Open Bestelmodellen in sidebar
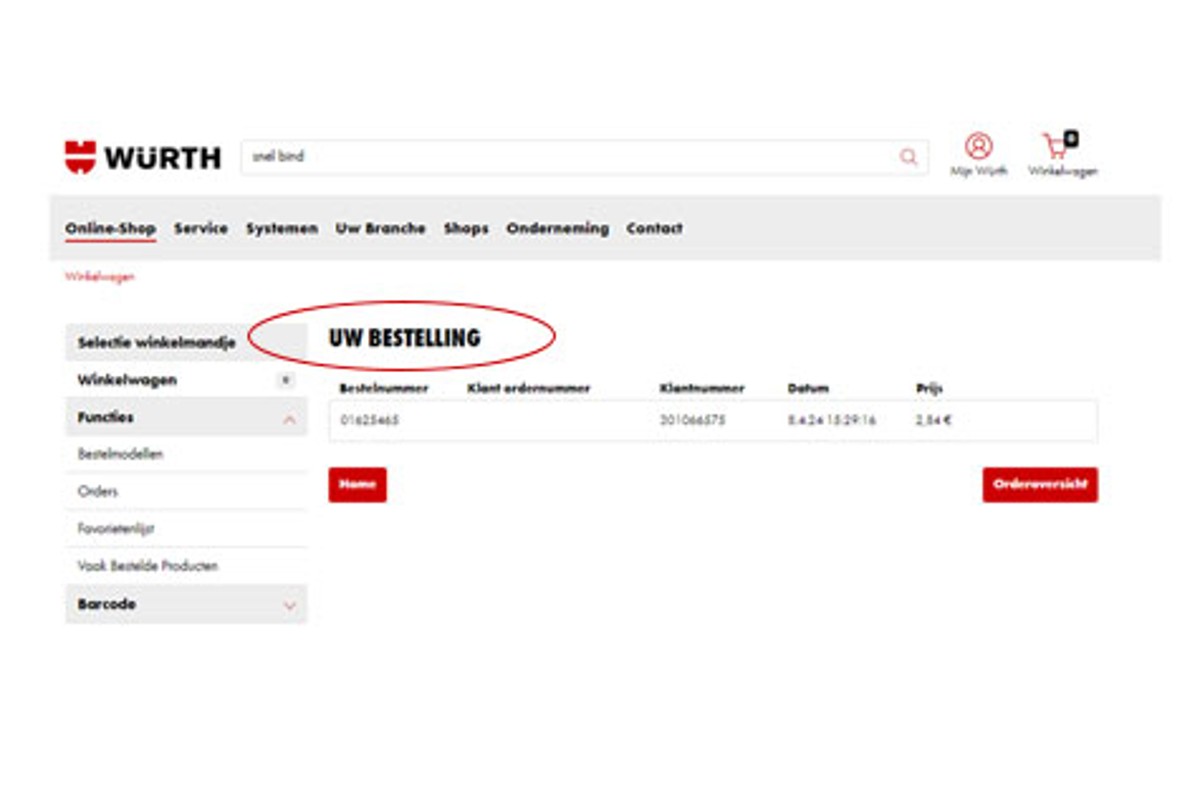The height and width of the screenshot is (801, 1200). [x=120, y=454]
